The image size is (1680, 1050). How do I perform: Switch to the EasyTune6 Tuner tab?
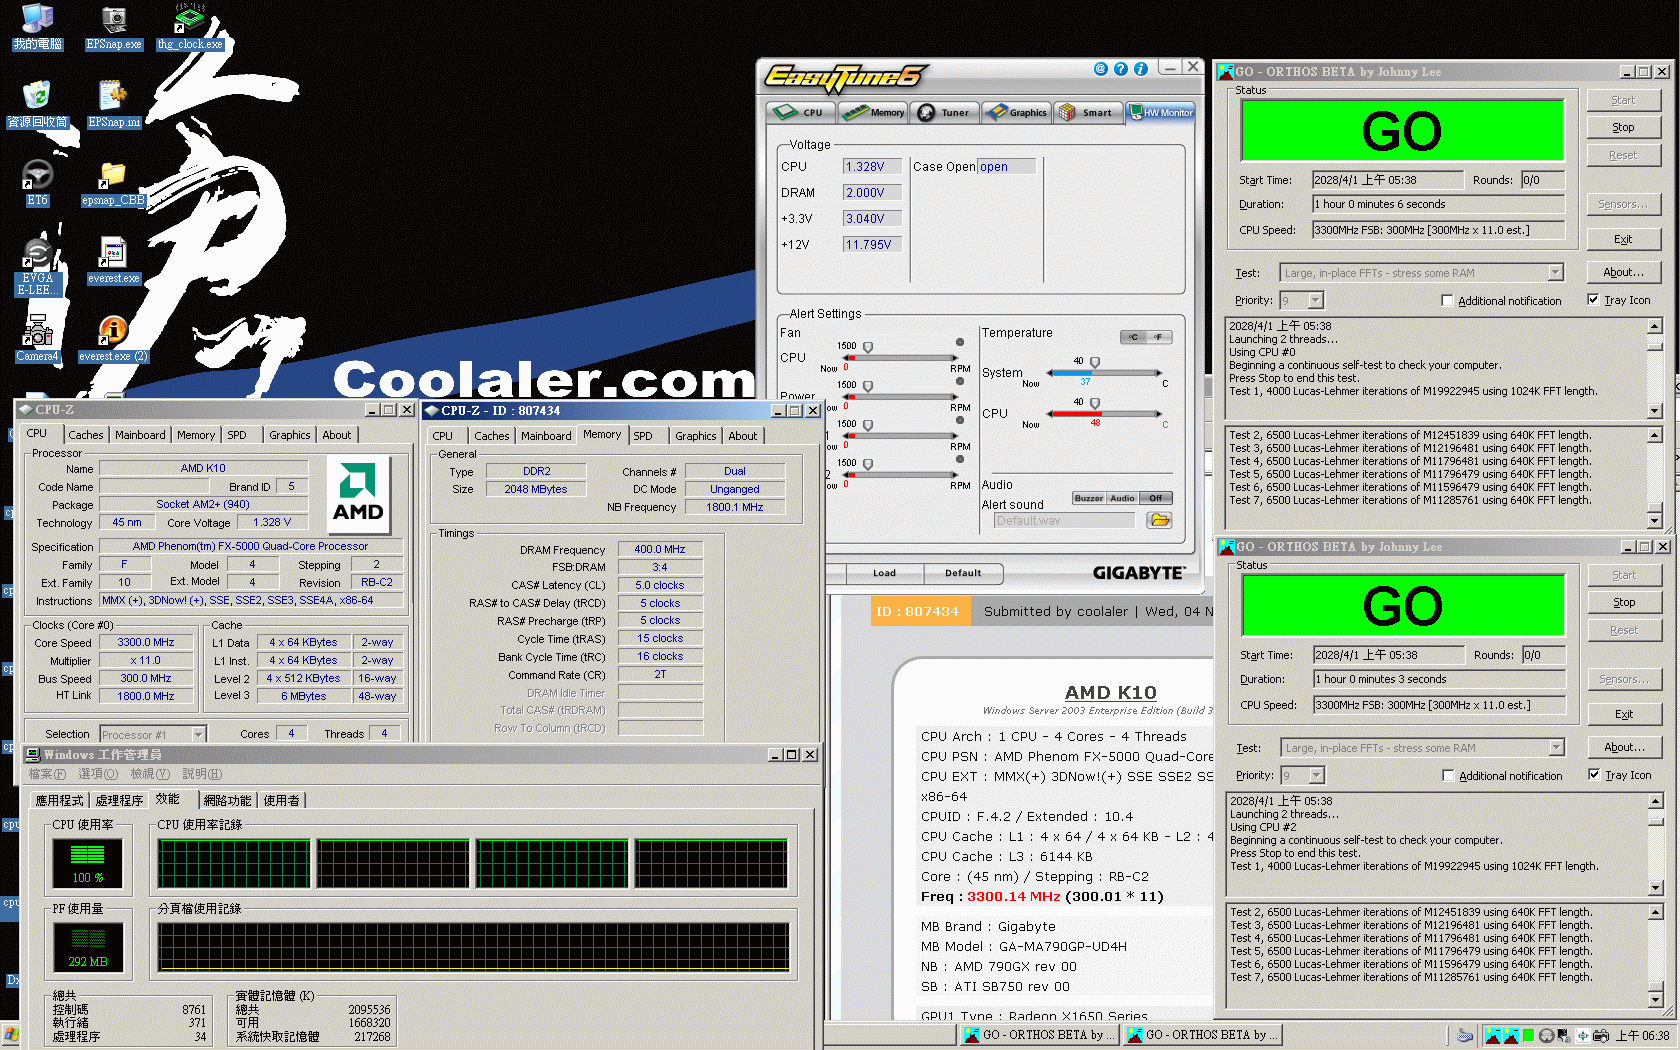click(944, 113)
